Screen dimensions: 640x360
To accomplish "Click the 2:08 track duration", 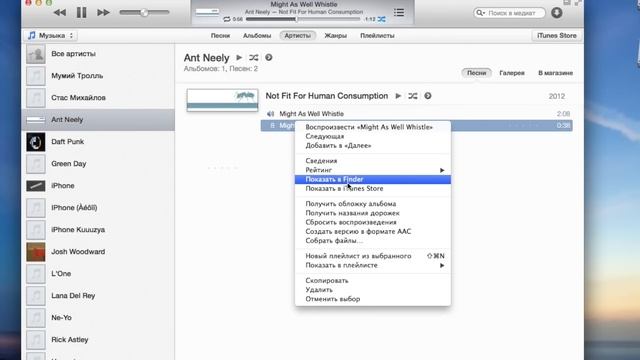I will (563, 114).
